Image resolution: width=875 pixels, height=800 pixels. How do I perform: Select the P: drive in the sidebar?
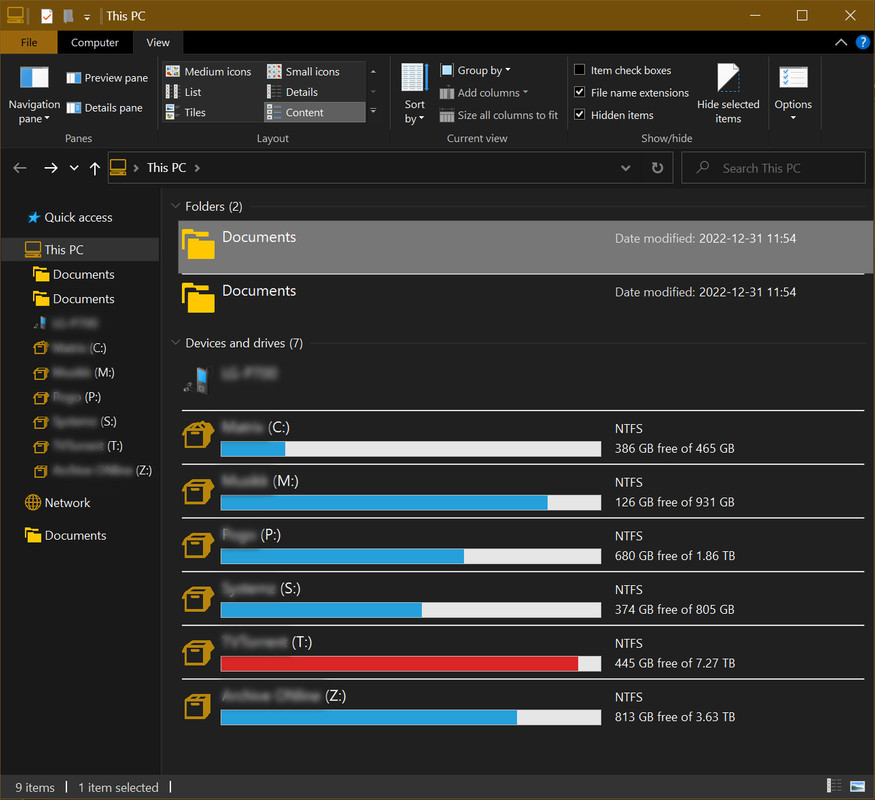pos(68,397)
